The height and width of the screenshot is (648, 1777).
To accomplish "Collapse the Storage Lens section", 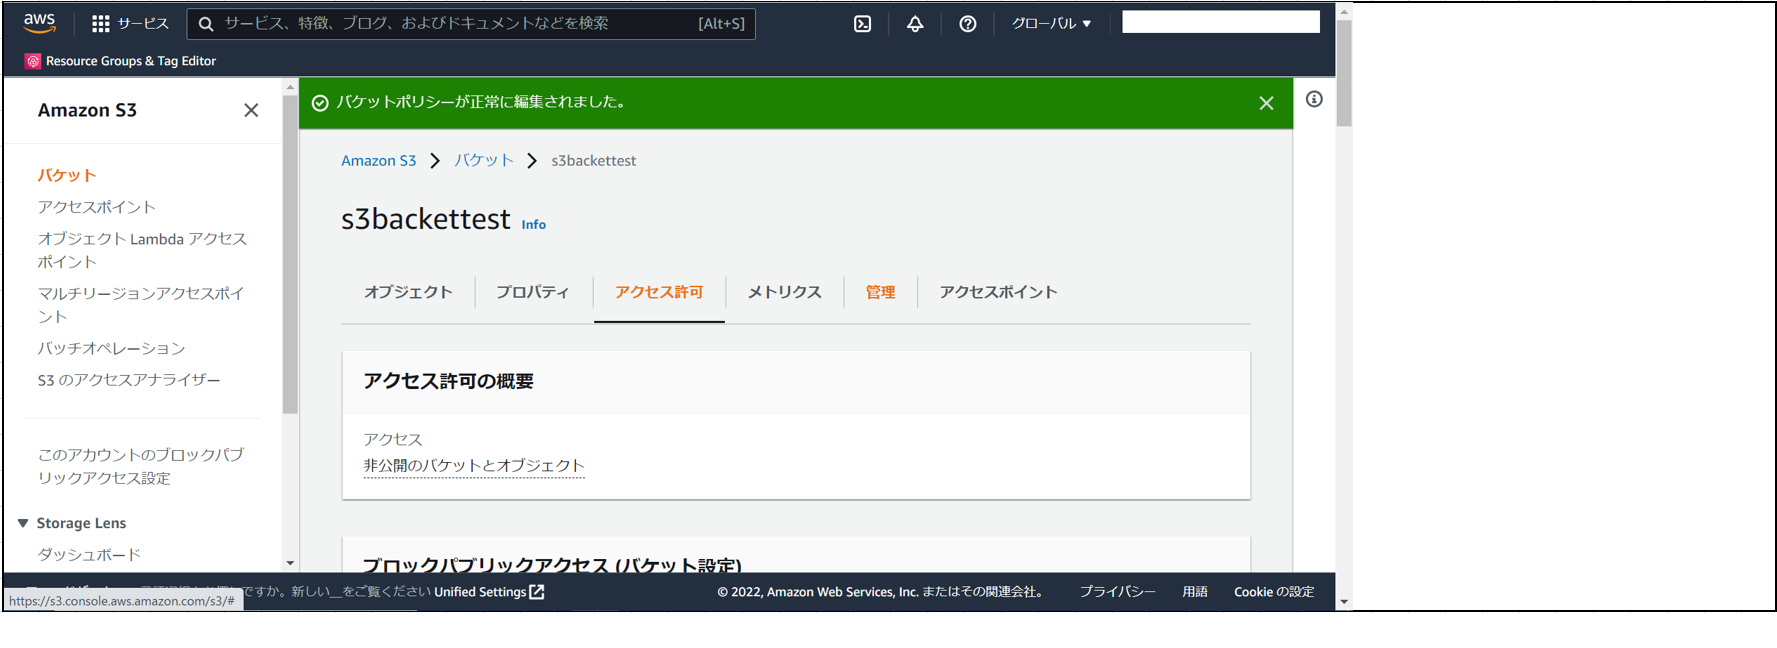I will tap(23, 523).
